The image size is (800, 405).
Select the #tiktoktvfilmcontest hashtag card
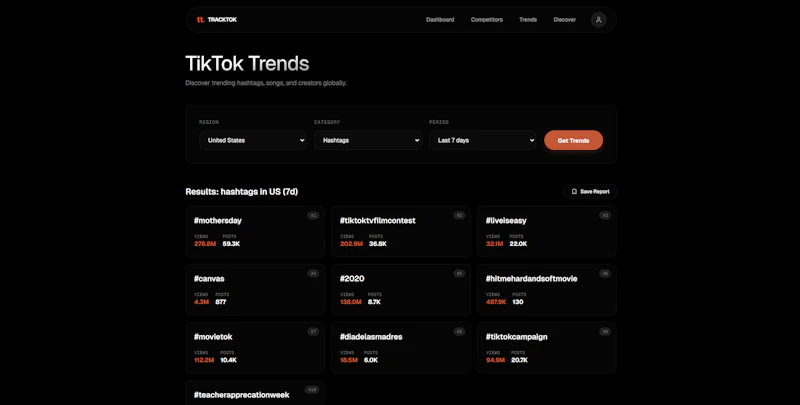pos(401,232)
